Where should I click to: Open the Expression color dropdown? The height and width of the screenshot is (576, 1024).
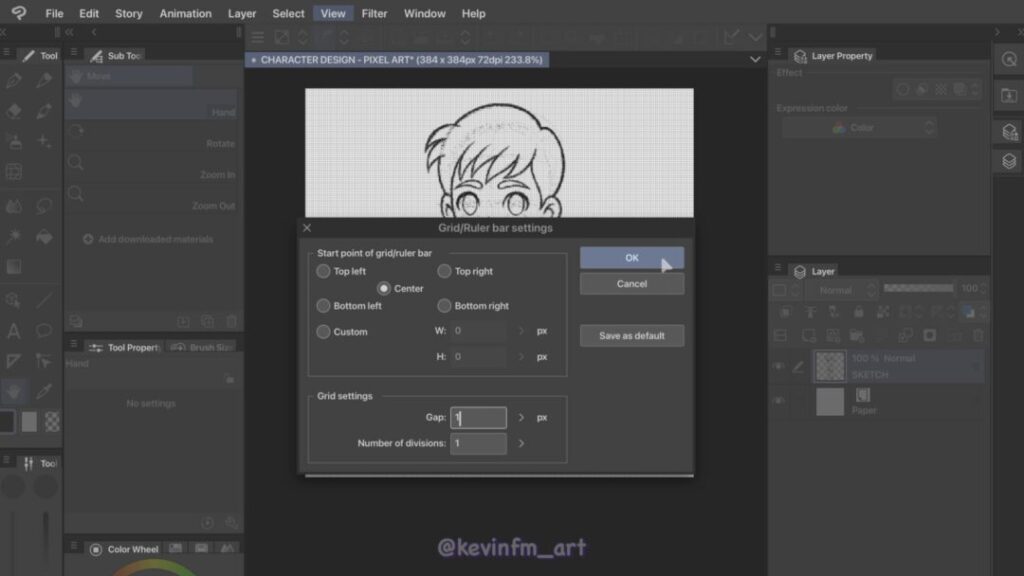[859, 128]
